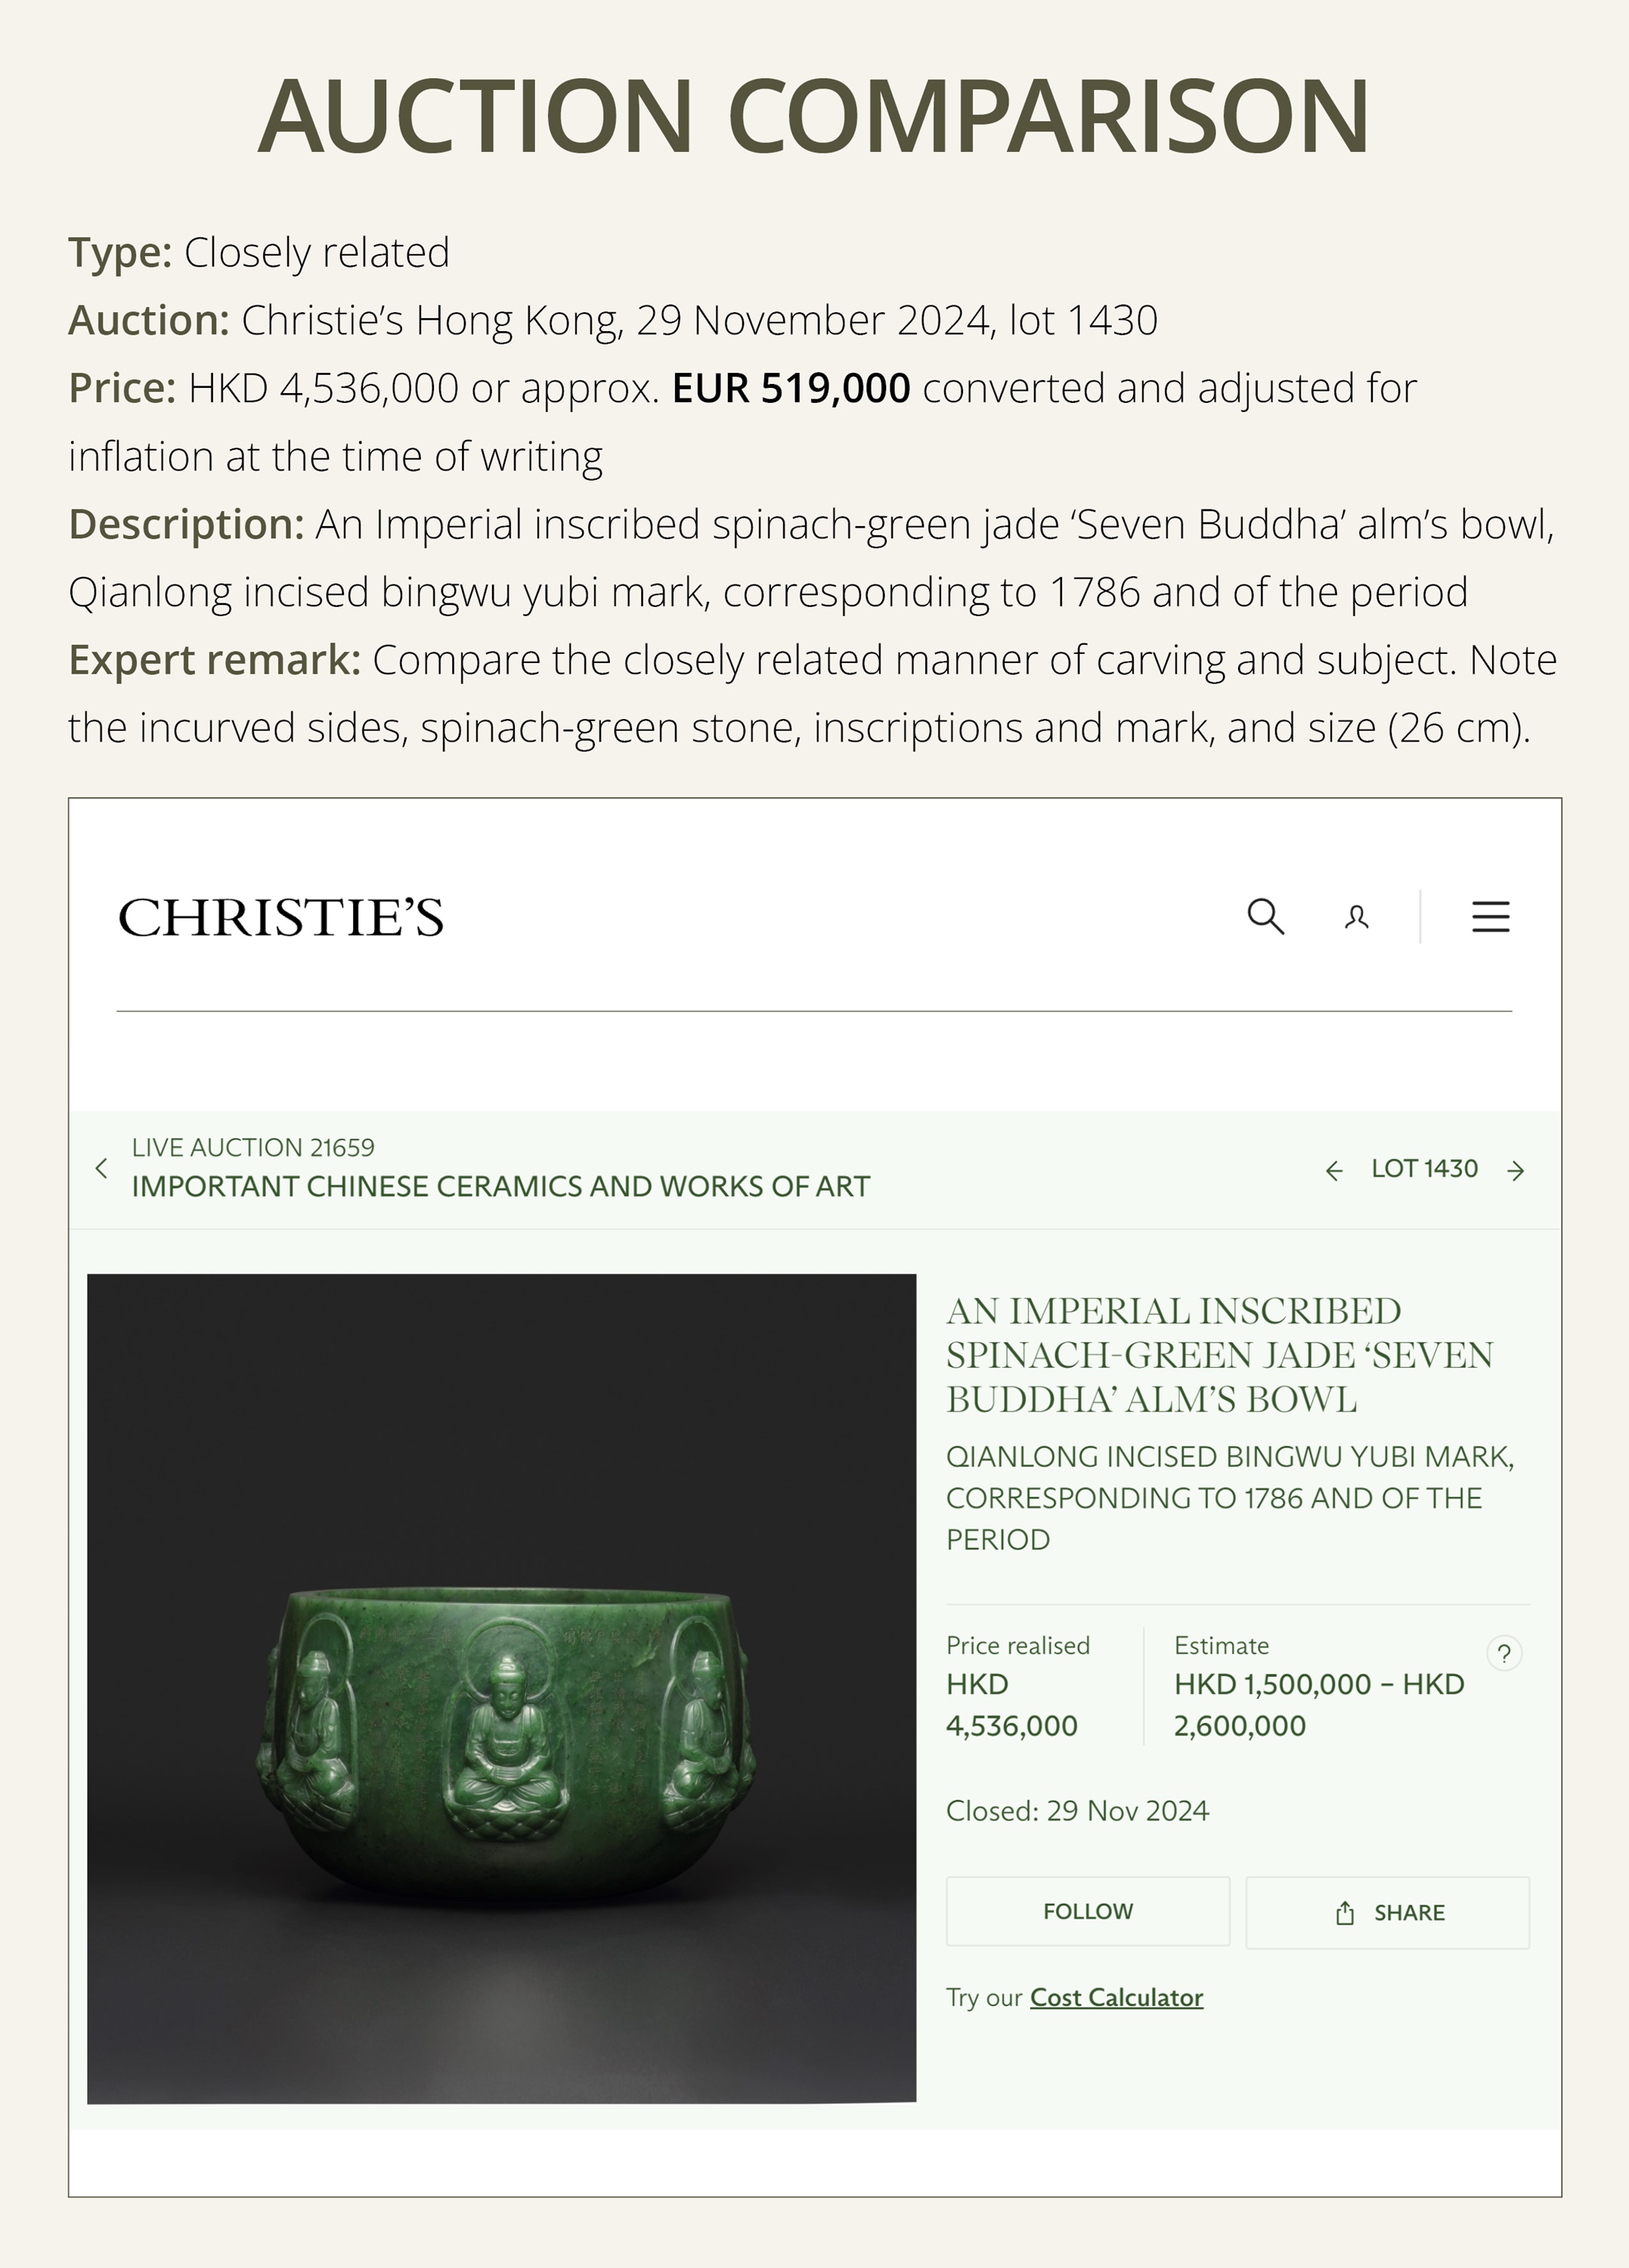Click the Closed: 29 Nov 2024 text

(1077, 1811)
